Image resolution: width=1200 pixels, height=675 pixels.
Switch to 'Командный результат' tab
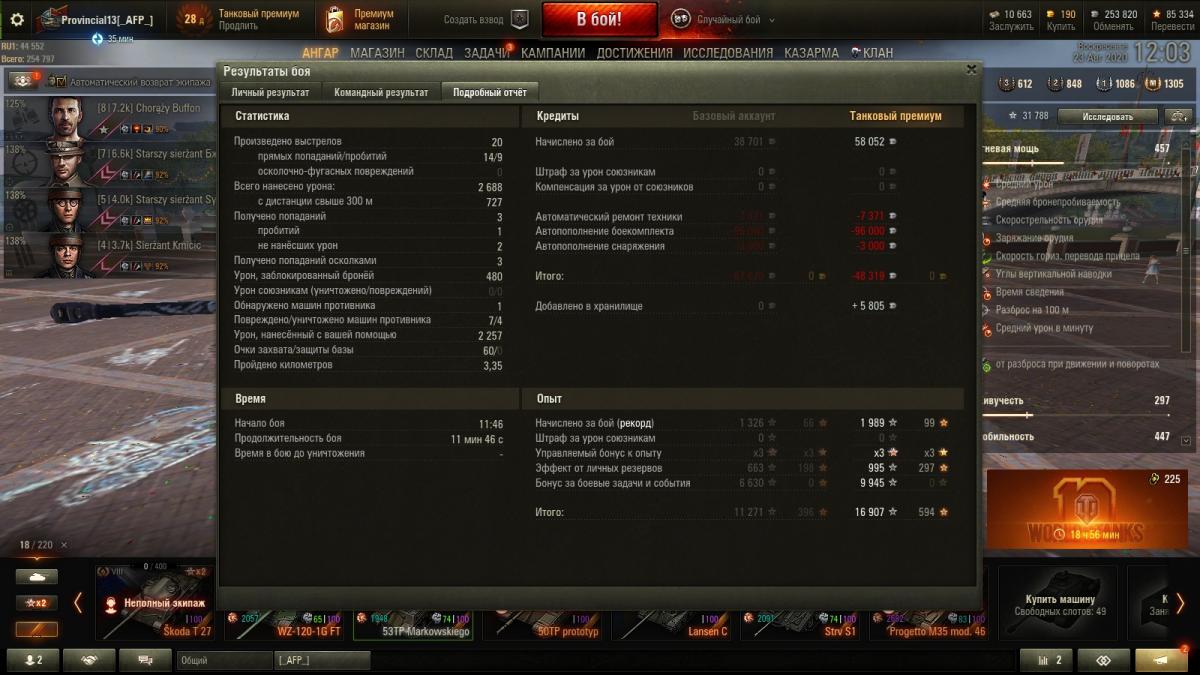381,92
